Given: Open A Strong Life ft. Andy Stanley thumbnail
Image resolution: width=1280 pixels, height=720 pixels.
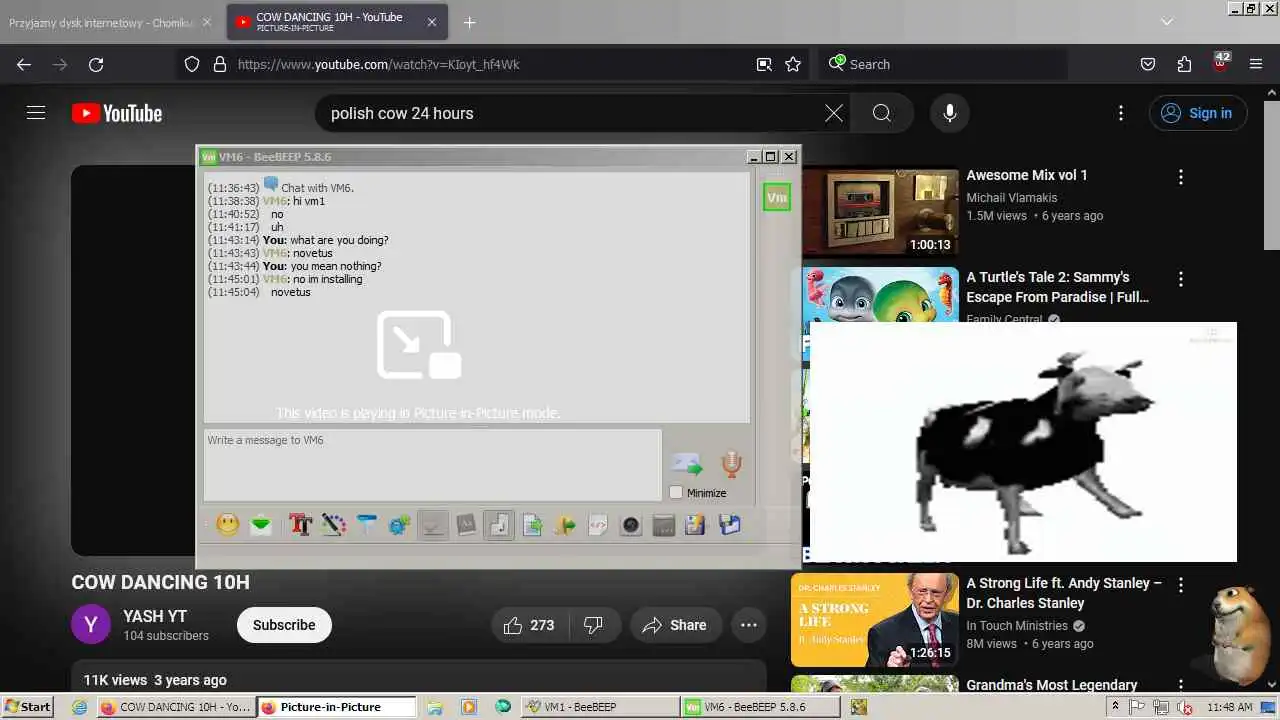Looking at the screenshot, I should tap(875, 620).
